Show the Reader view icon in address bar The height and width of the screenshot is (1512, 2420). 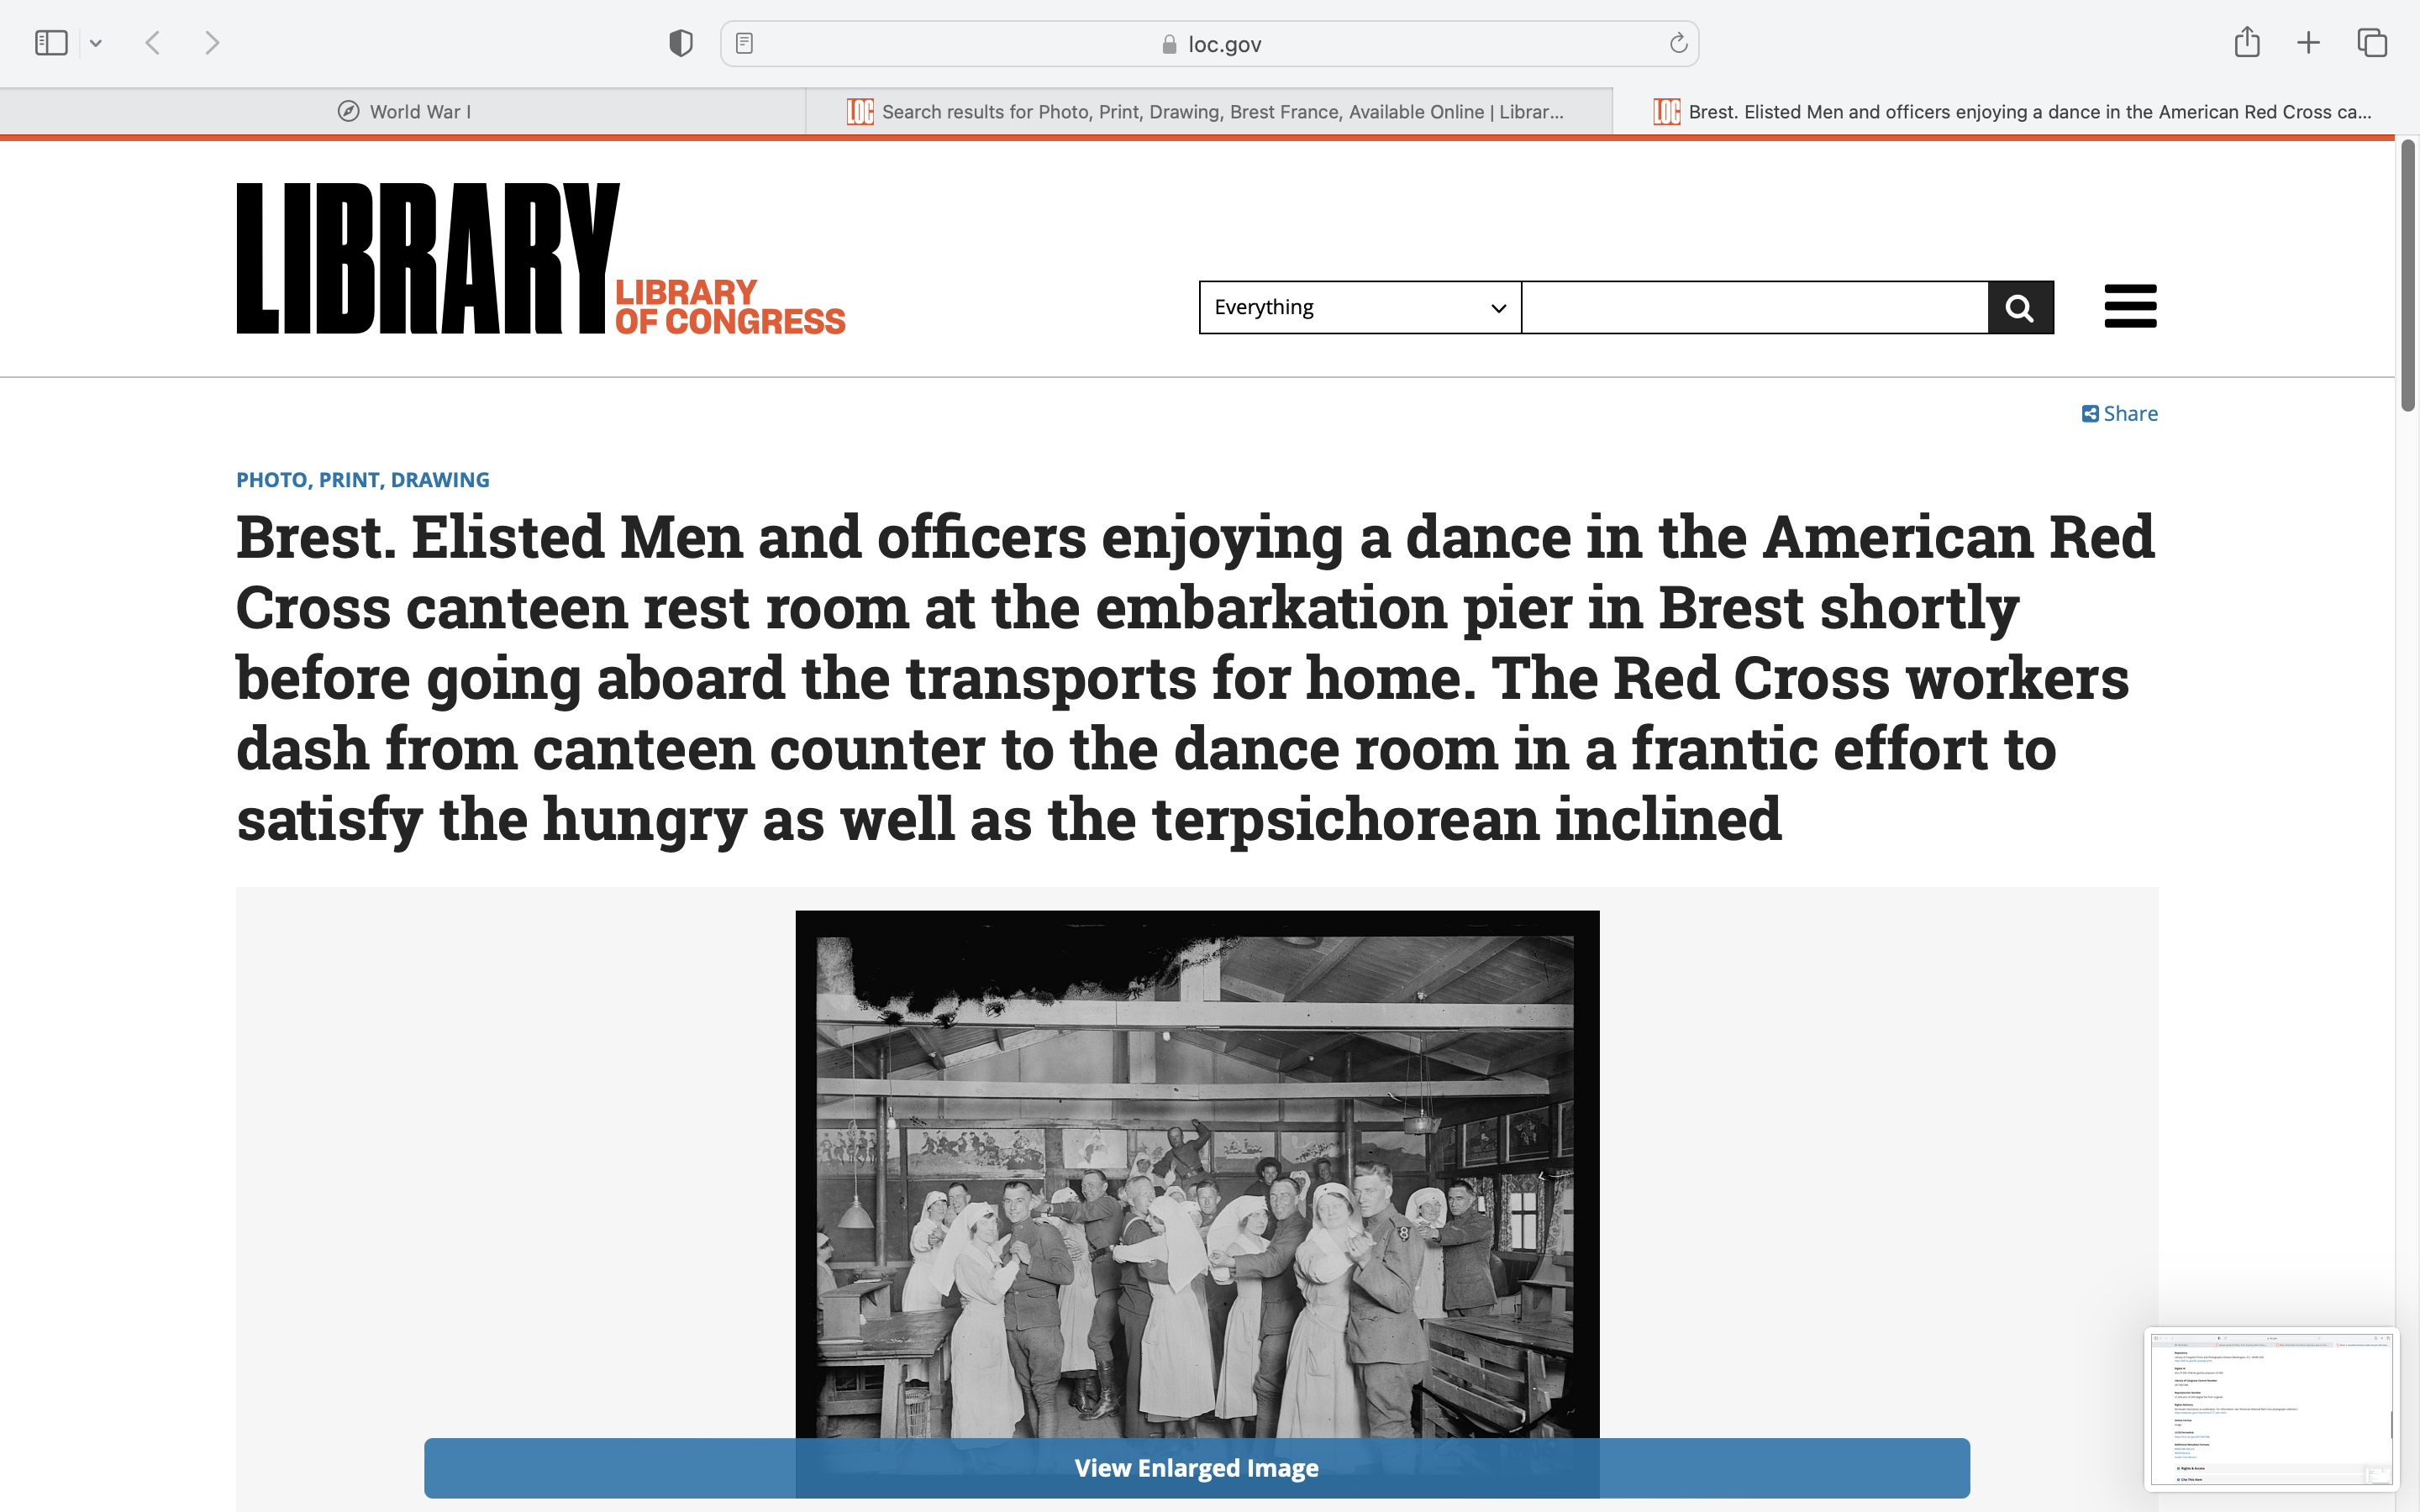click(x=744, y=43)
